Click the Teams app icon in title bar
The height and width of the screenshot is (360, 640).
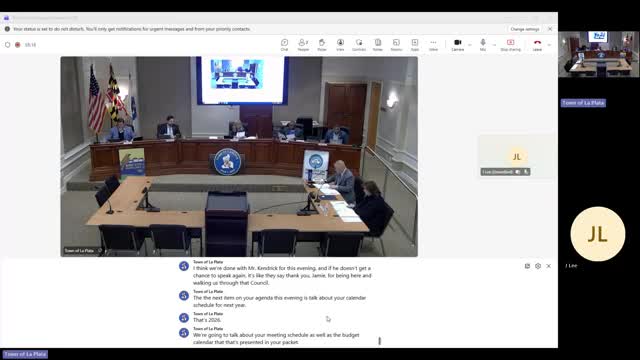pos(7,18)
